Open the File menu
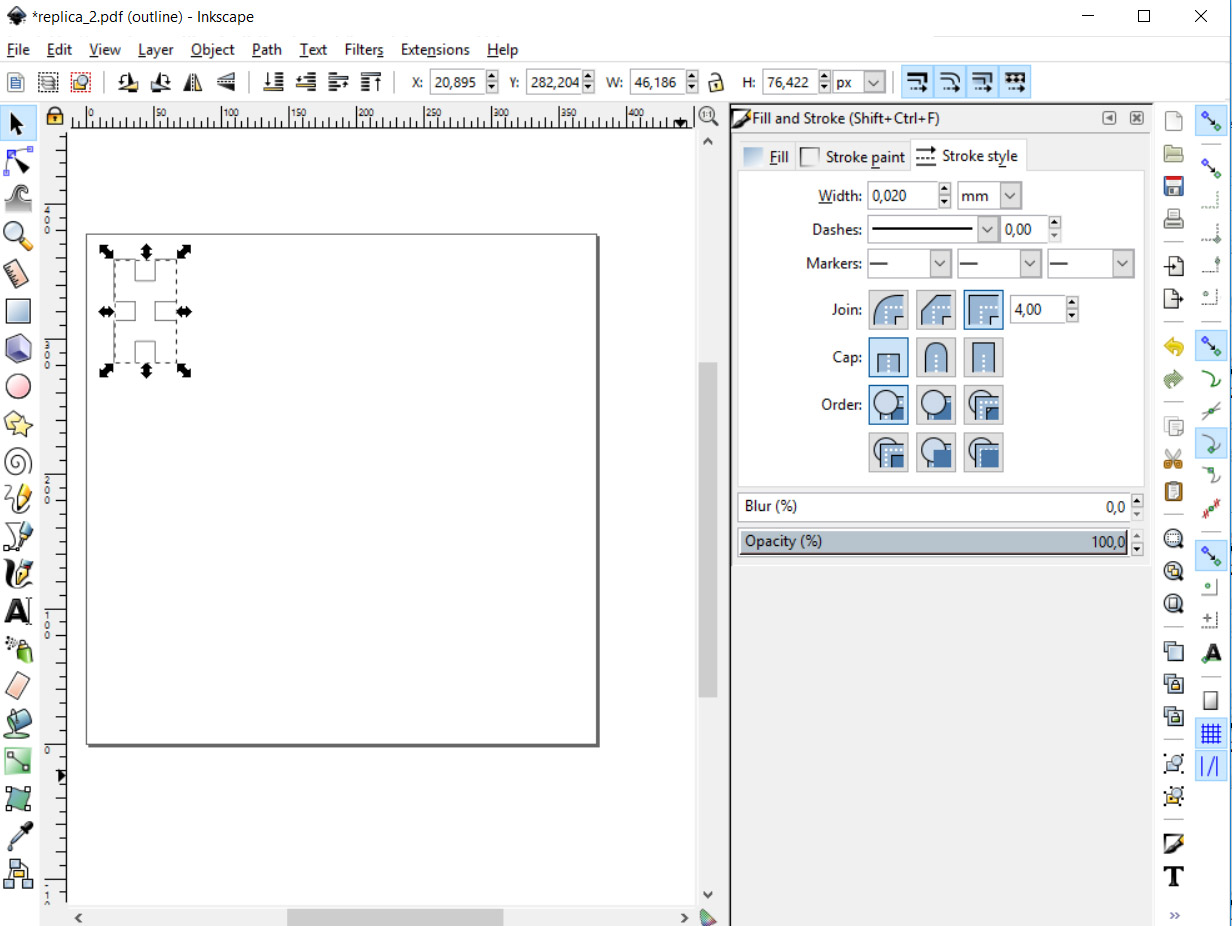 (18, 49)
